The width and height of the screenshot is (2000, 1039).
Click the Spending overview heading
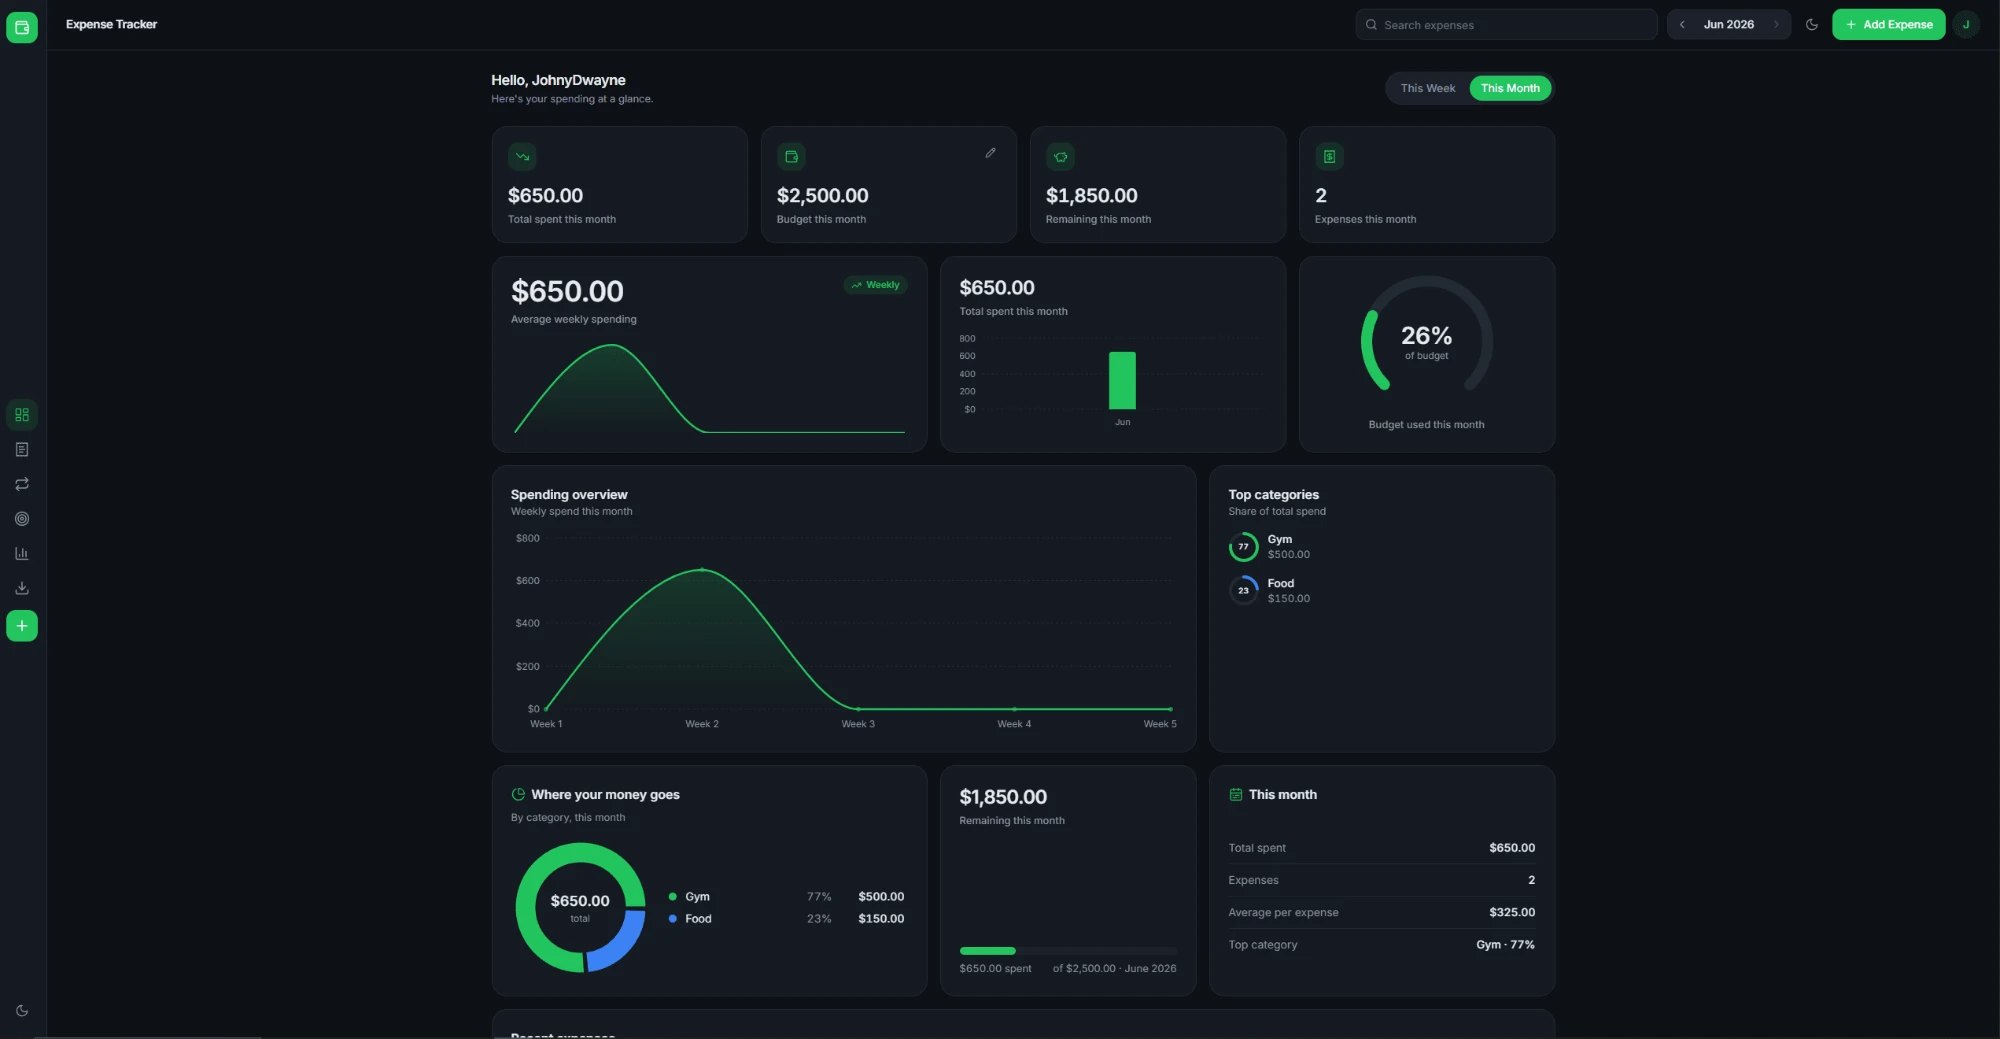[569, 495]
